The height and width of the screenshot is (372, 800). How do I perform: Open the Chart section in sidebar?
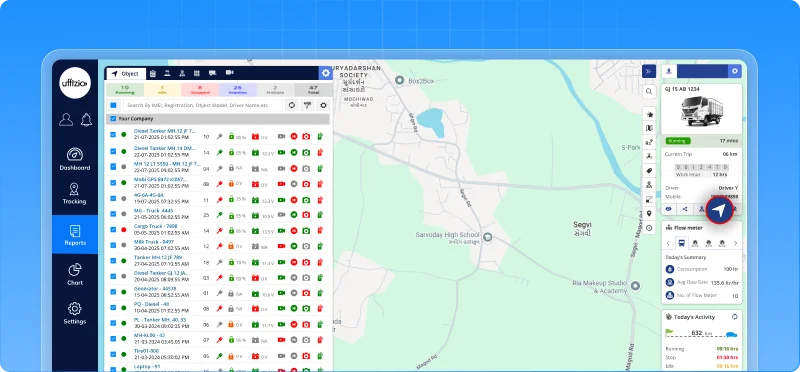point(74,274)
